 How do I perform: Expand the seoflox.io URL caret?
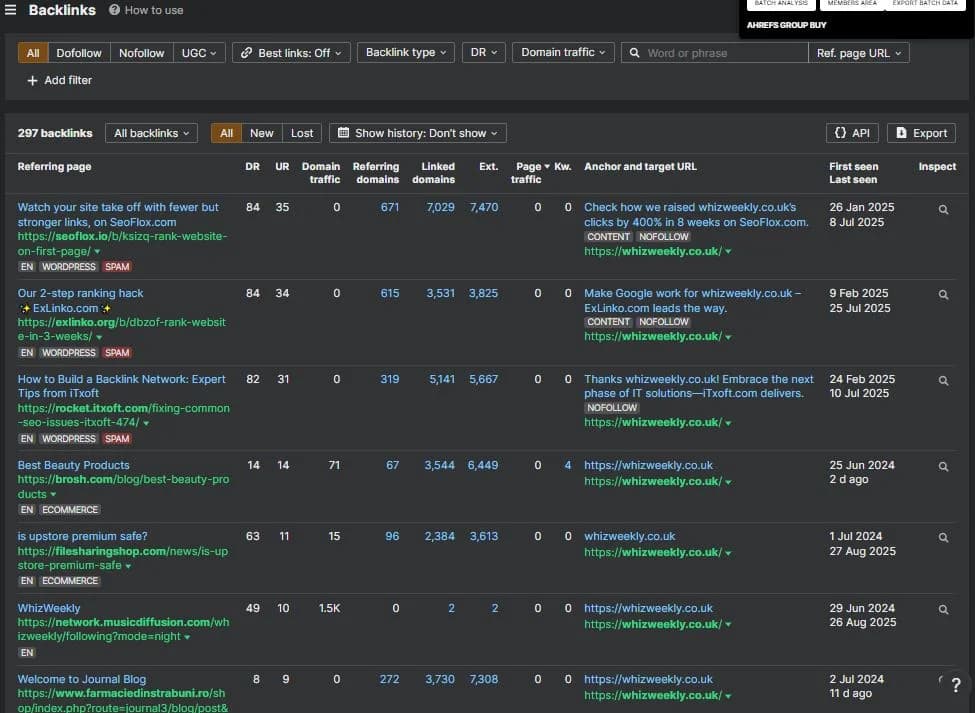(x=97, y=252)
